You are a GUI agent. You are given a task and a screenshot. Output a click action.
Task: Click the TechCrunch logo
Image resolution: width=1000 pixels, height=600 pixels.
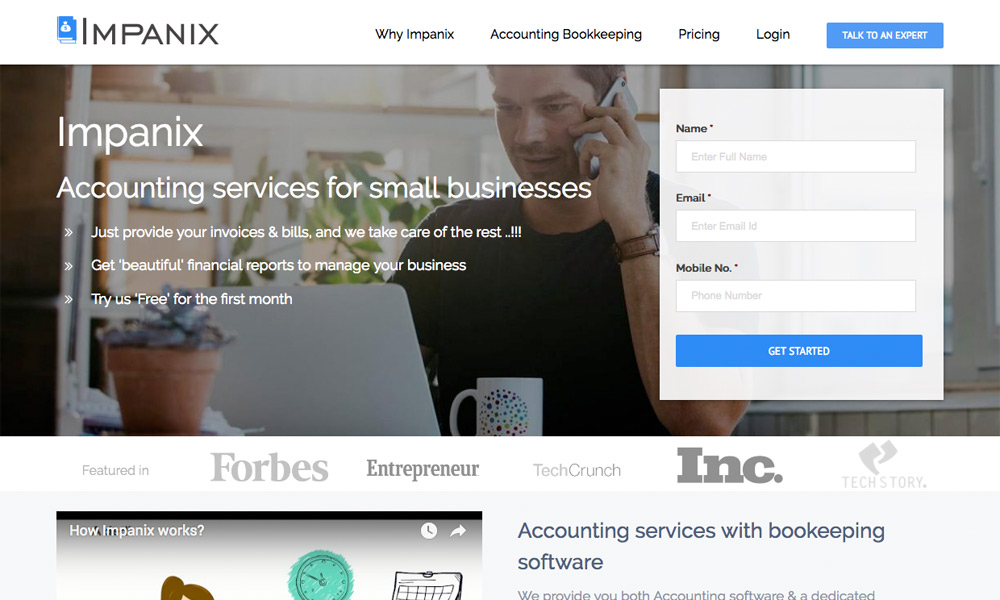click(x=577, y=471)
